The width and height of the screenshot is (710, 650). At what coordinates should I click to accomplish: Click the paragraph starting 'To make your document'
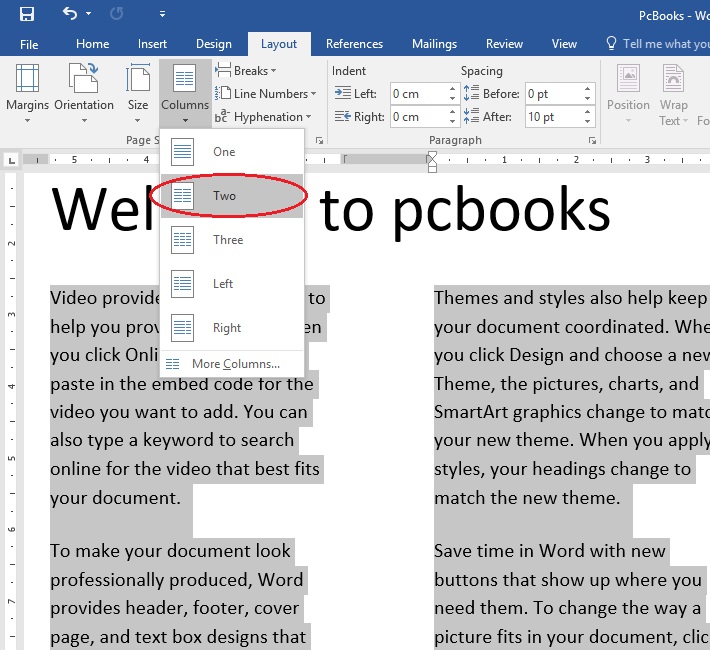click(x=179, y=594)
